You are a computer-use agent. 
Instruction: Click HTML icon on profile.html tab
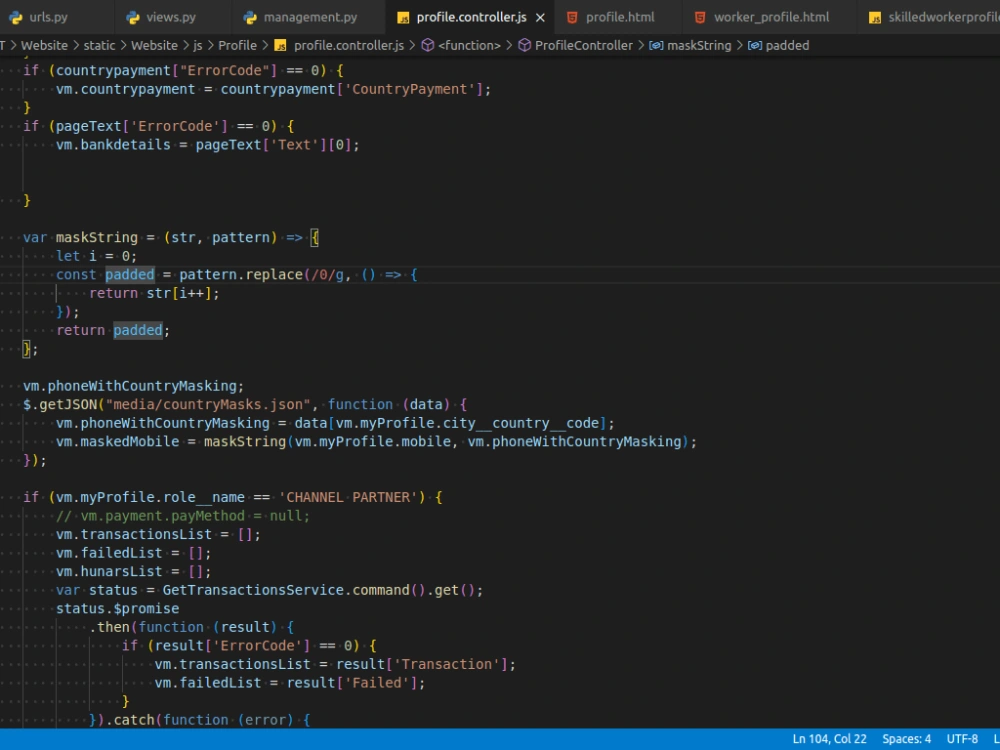[x=572, y=18]
